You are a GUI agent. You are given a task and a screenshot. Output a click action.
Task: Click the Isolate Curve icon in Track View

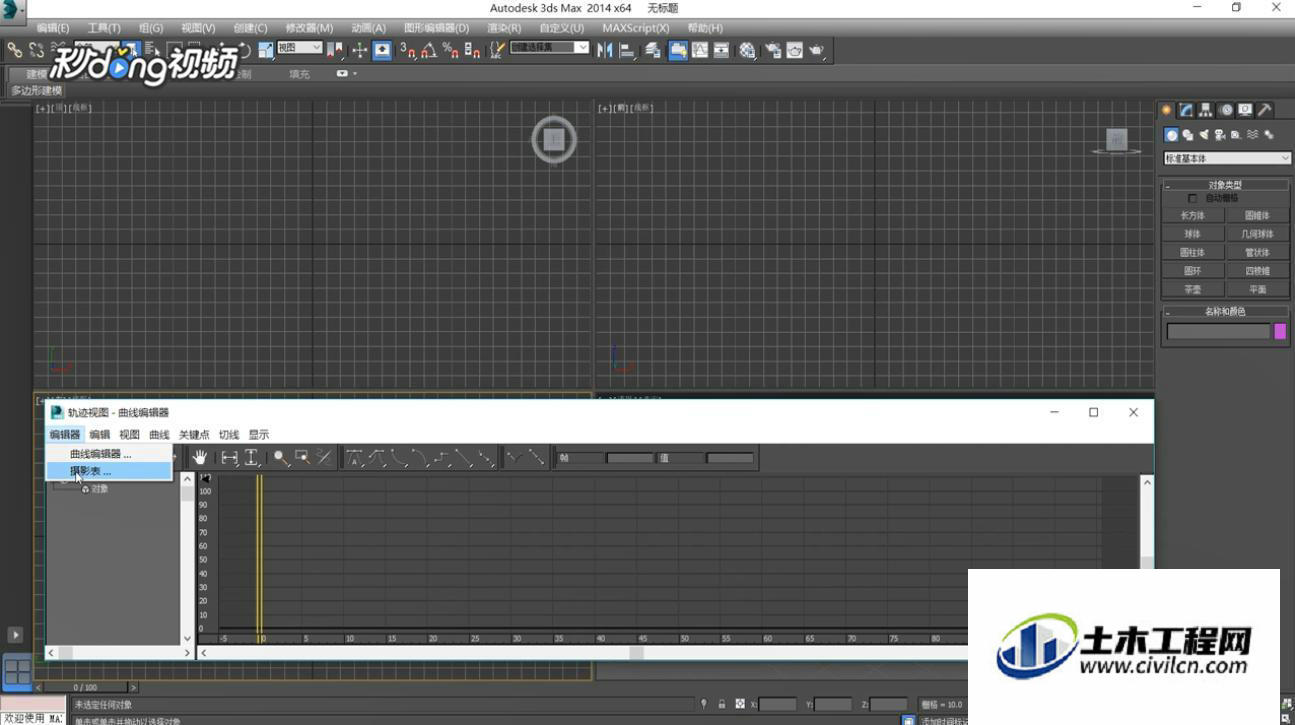pos(324,458)
